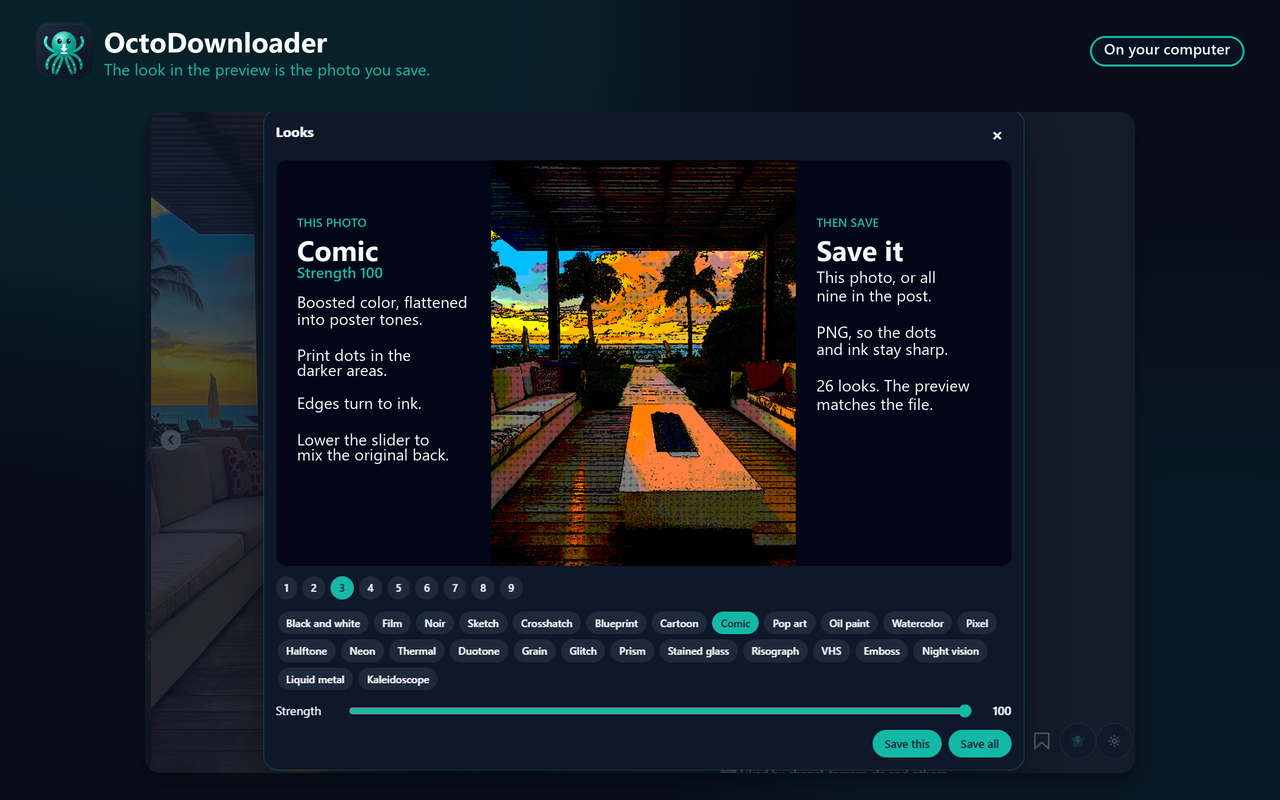Click the sun-shaped Looks icon button

1114,741
